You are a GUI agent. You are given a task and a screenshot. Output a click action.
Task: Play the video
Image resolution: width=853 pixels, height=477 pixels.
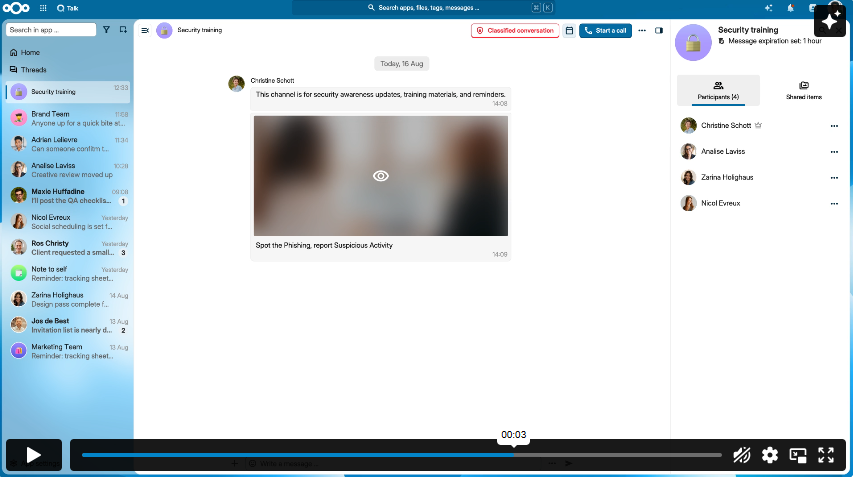click(x=34, y=455)
